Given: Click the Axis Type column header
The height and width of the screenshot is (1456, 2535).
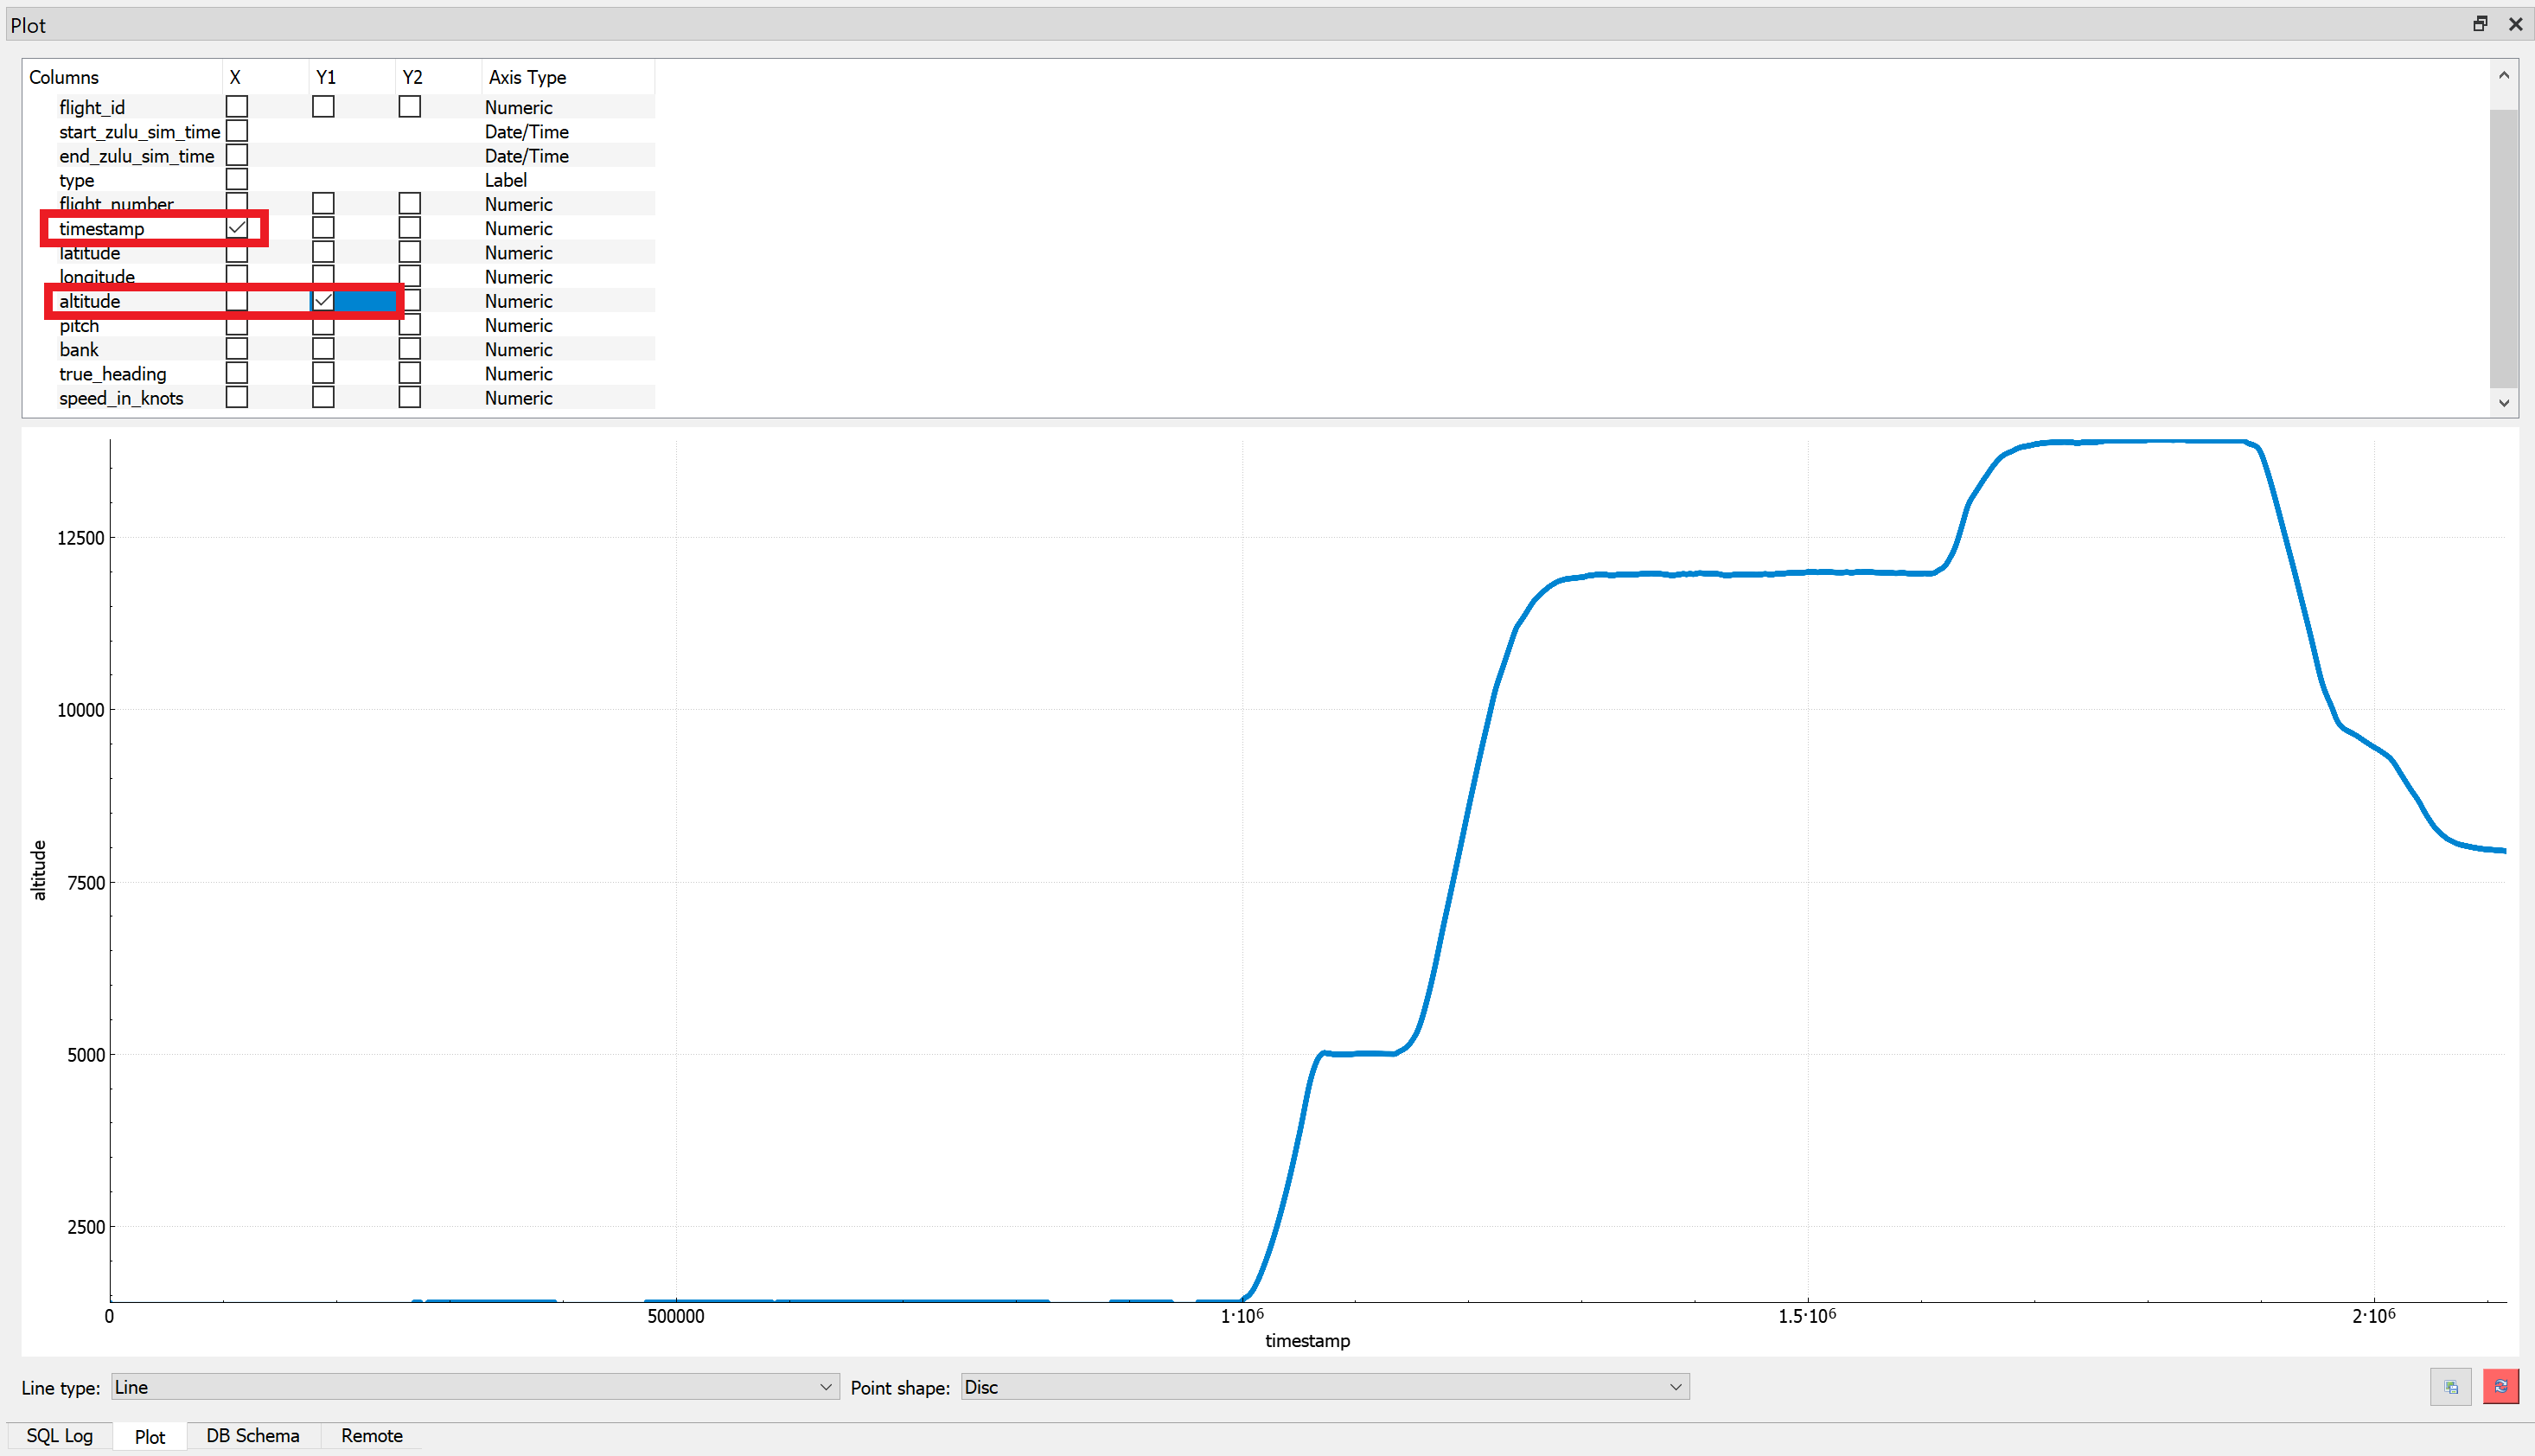Looking at the screenshot, I should (527, 77).
